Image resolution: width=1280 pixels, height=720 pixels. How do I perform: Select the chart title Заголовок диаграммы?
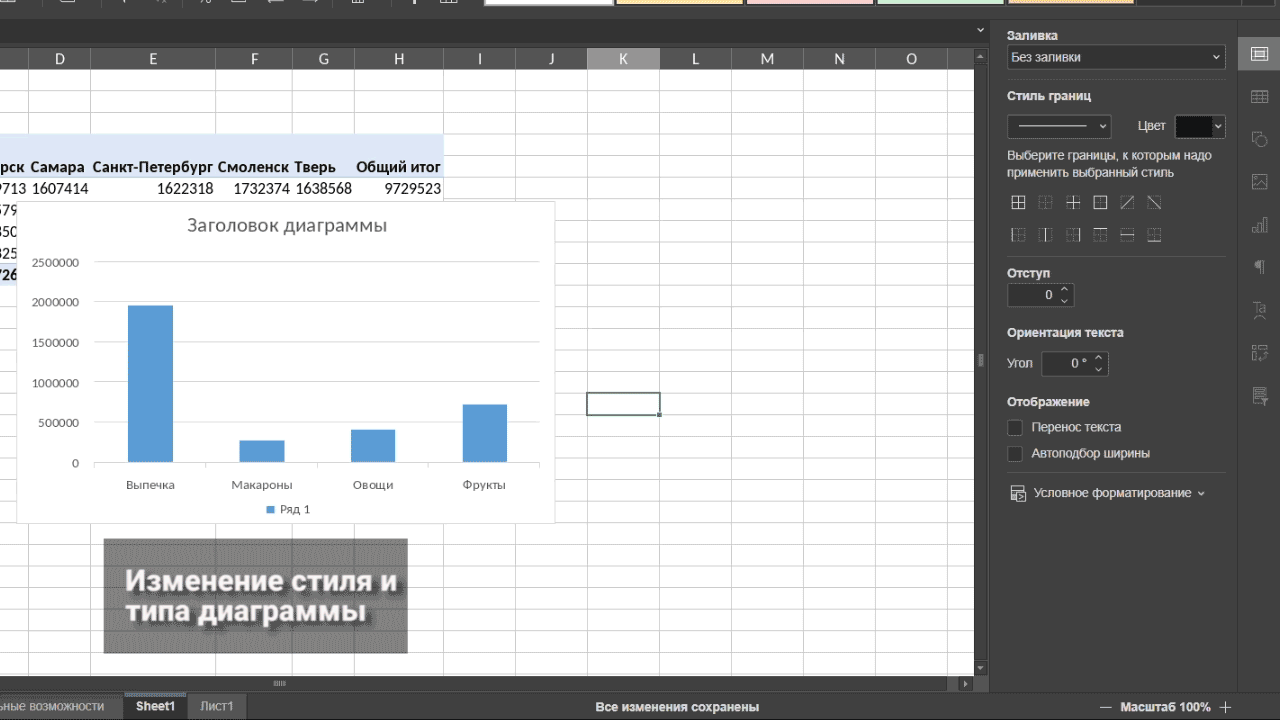point(287,225)
